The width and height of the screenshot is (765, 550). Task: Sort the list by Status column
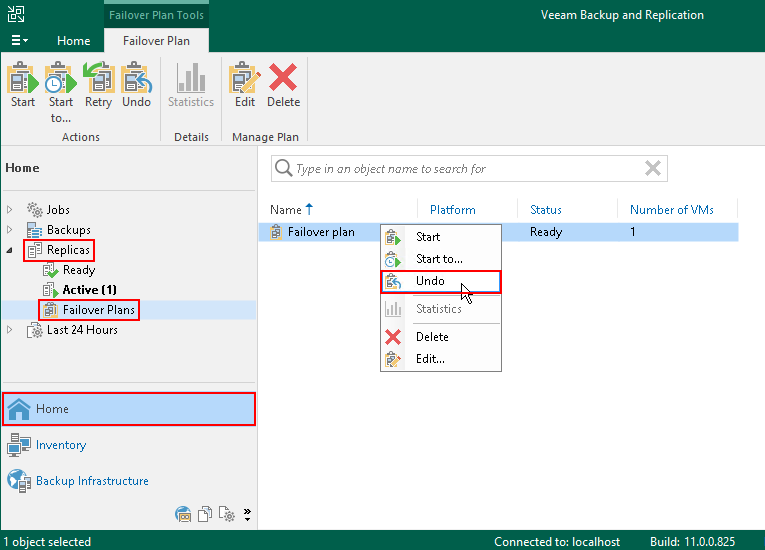click(546, 210)
